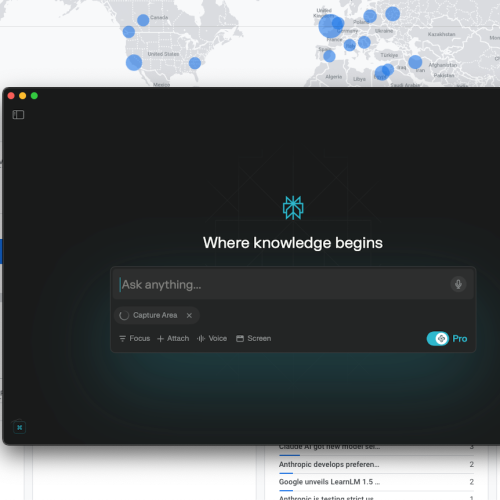Screen dimensions: 500x500
Task: Click the progress bar under the Google LearnLM row
Action: [376, 491]
